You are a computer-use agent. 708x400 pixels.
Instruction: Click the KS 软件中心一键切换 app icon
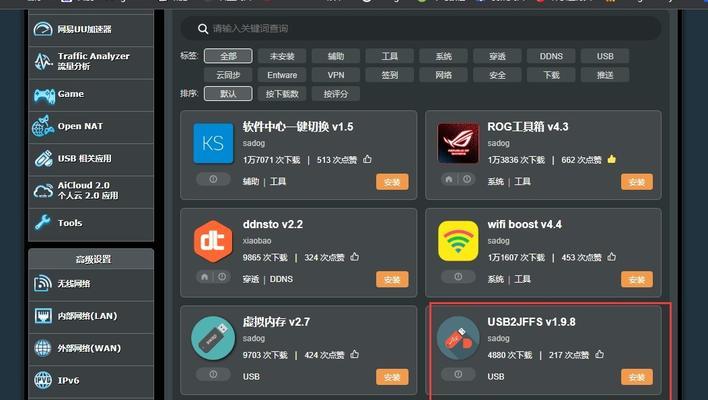tap(213, 143)
